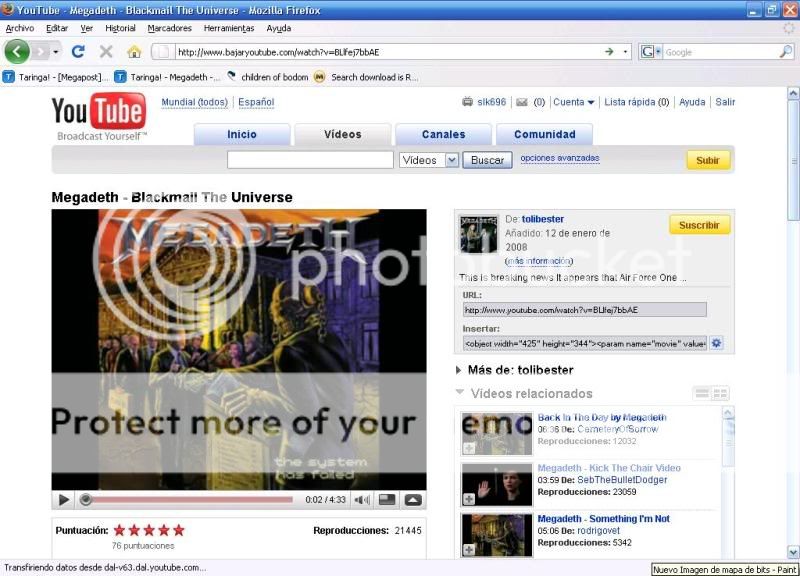Screen dimensions: 800x576
Task: Select the Español language link
Action: click(x=256, y=102)
